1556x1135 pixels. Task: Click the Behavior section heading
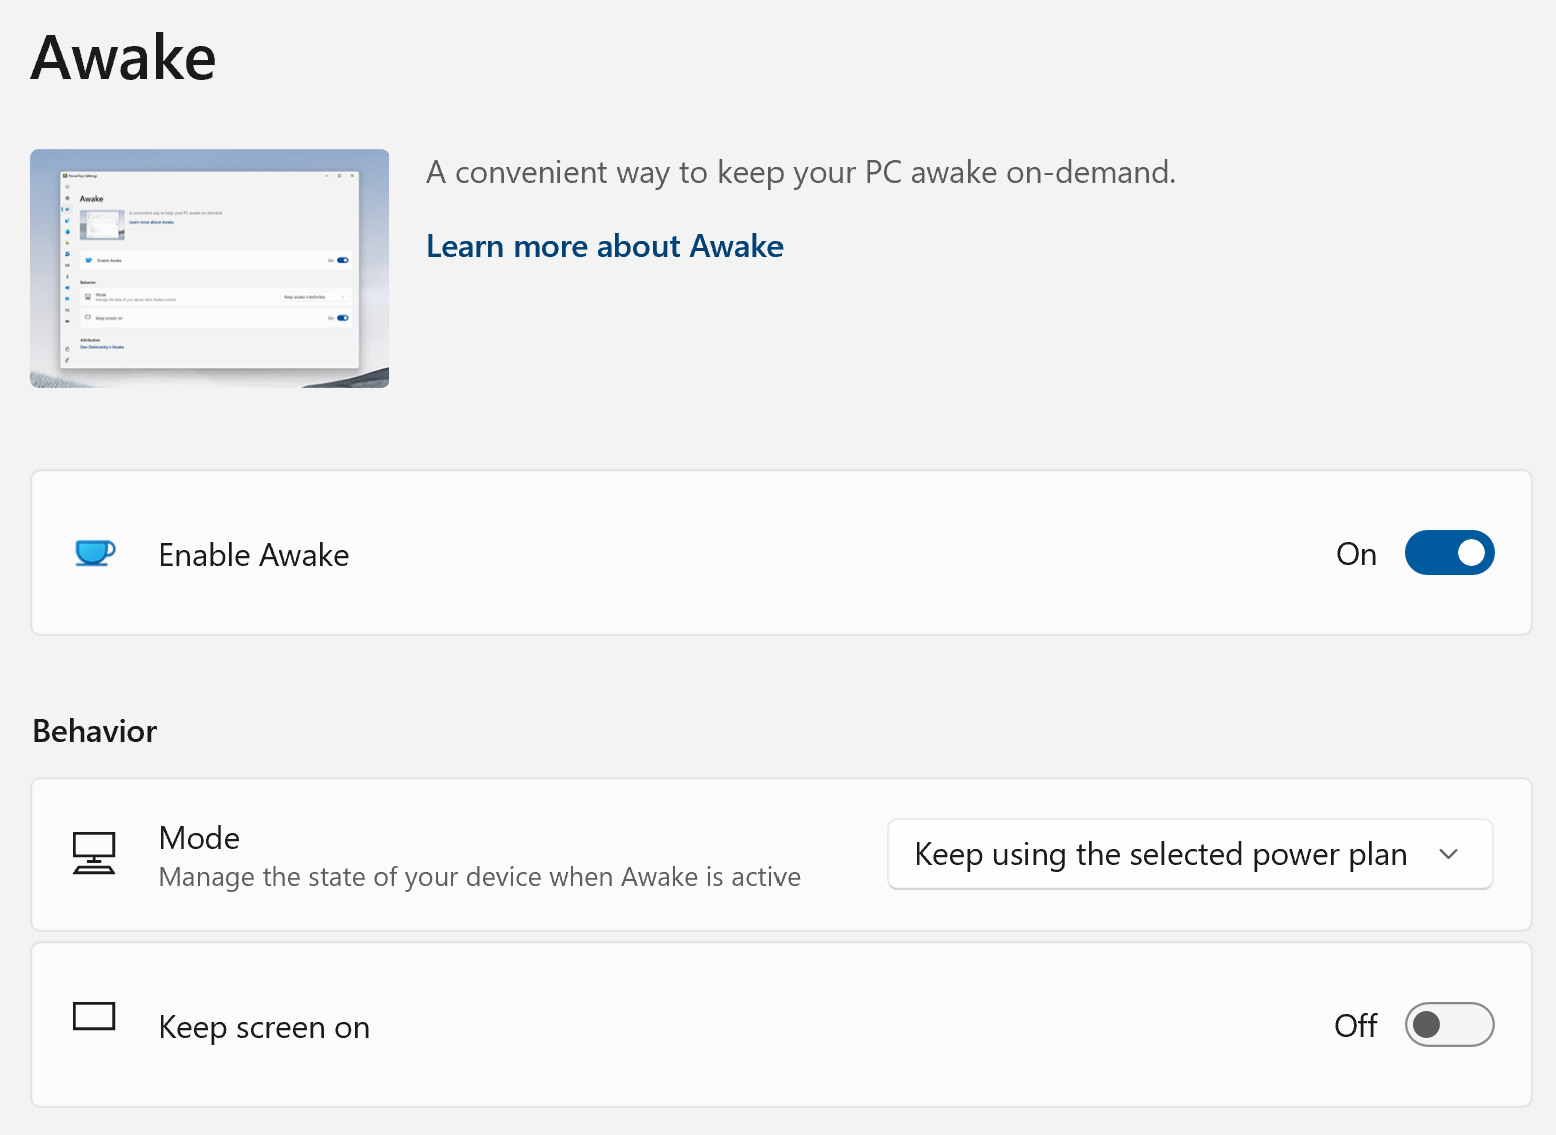(95, 731)
